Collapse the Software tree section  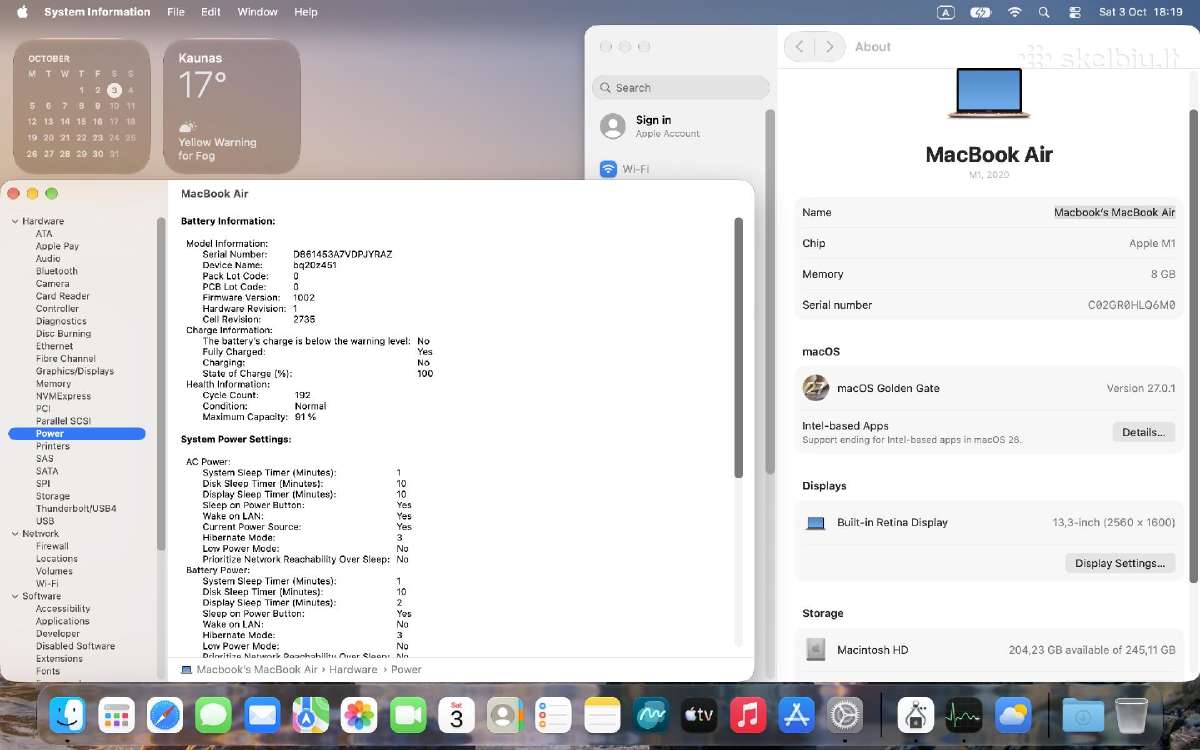(15, 596)
